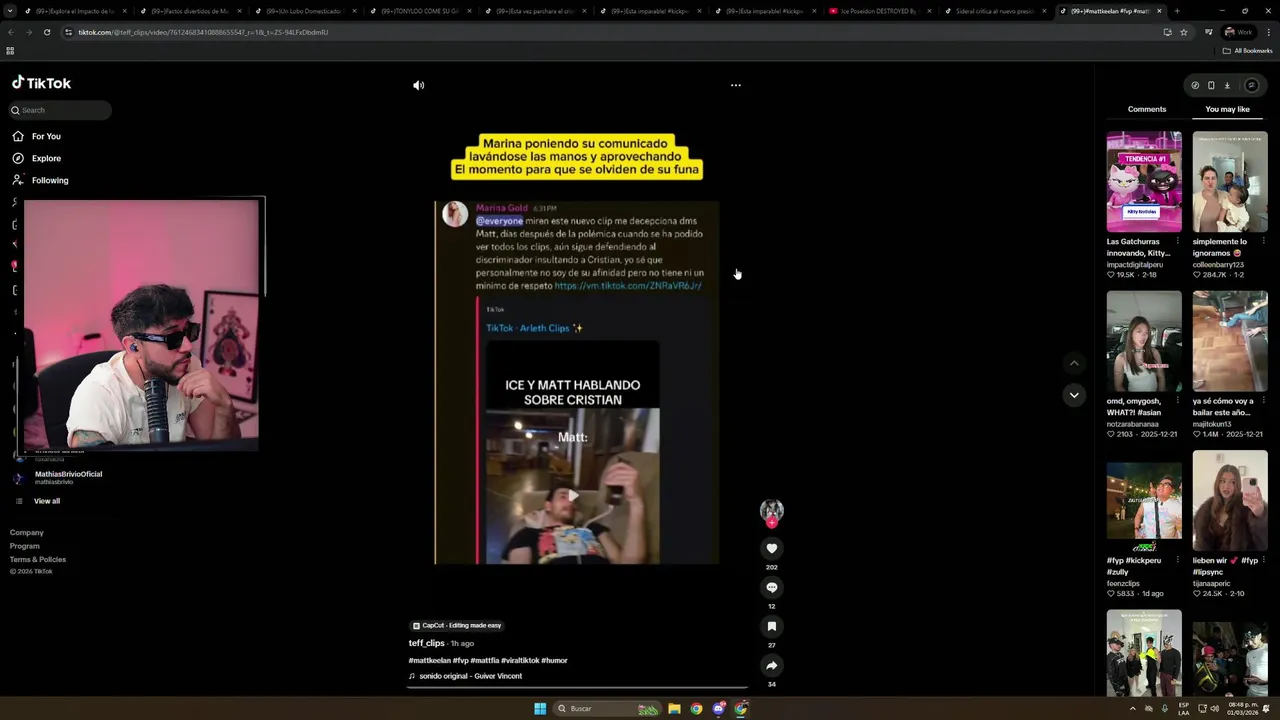Image resolution: width=1280 pixels, height=720 pixels.
Task: Open the Program footer link
Action: (x=25, y=546)
